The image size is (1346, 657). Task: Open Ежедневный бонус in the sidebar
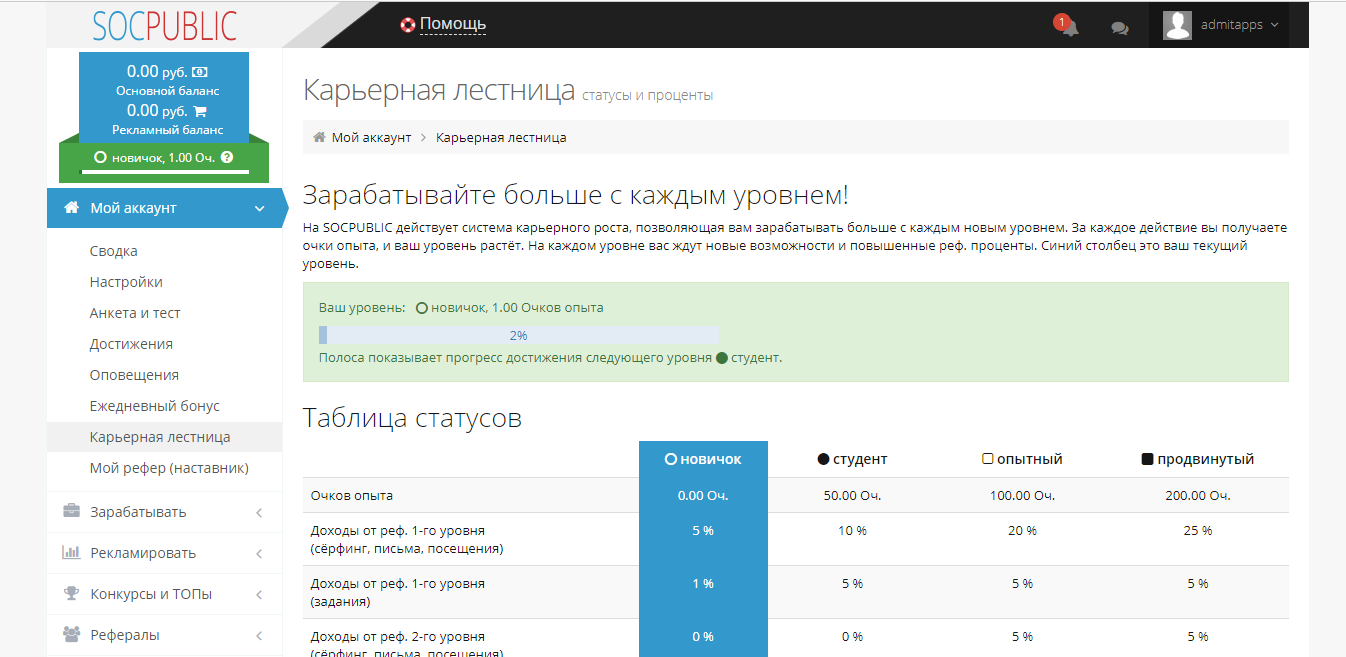pyautogui.click(x=154, y=406)
